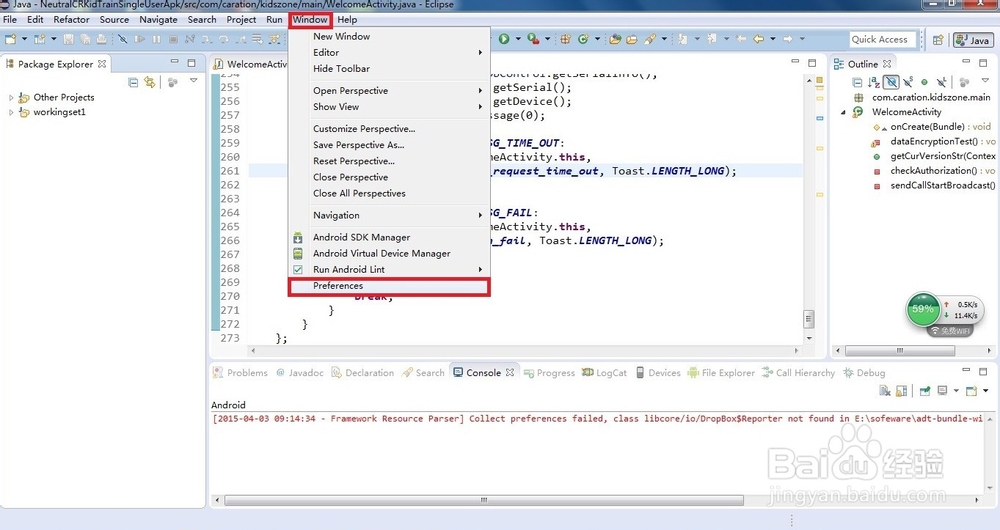Switch to the LogCat tab

(x=605, y=372)
